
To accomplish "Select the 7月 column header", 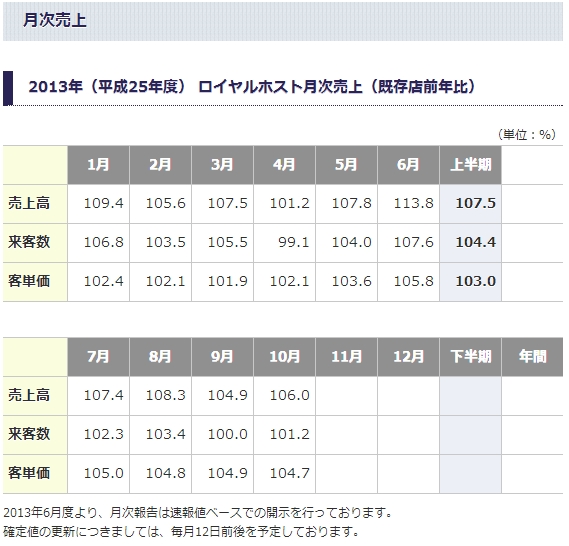I will pyautogui.click(x=98, y=357).
